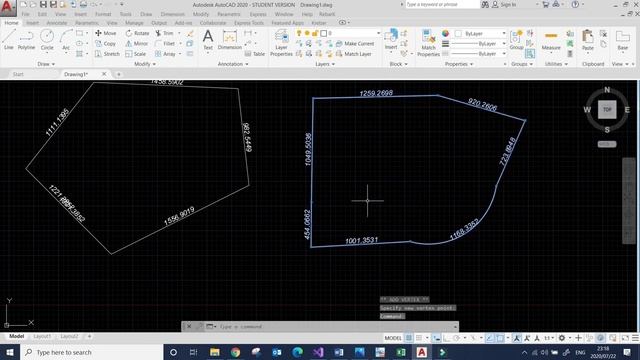The width and height of the screenshot is (640, 360).
Task: Select the Arc tool
Action: coord(66,40)
